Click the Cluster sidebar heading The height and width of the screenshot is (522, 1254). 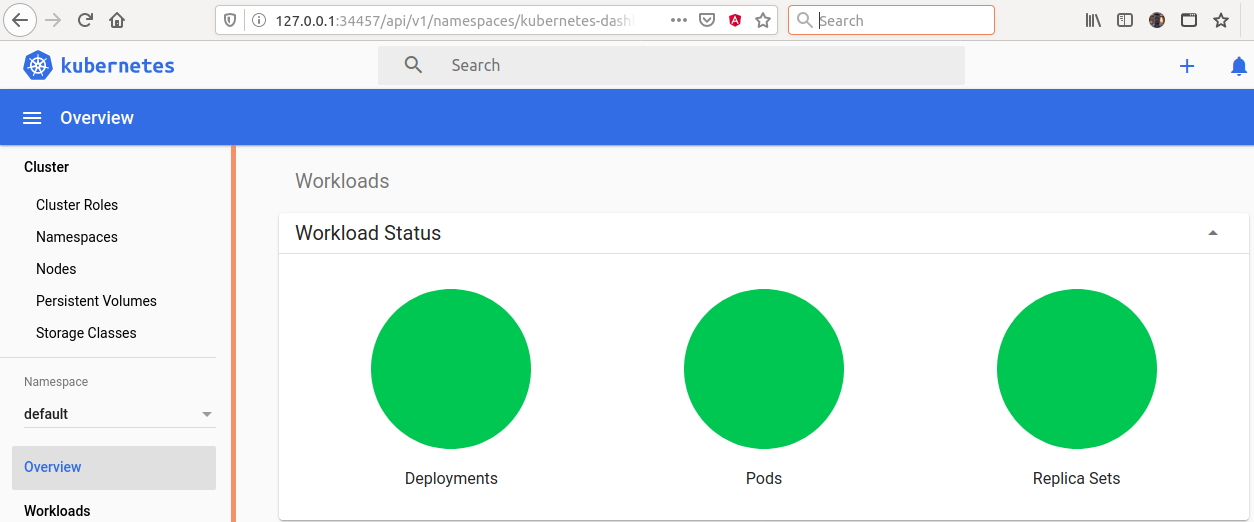46,167
